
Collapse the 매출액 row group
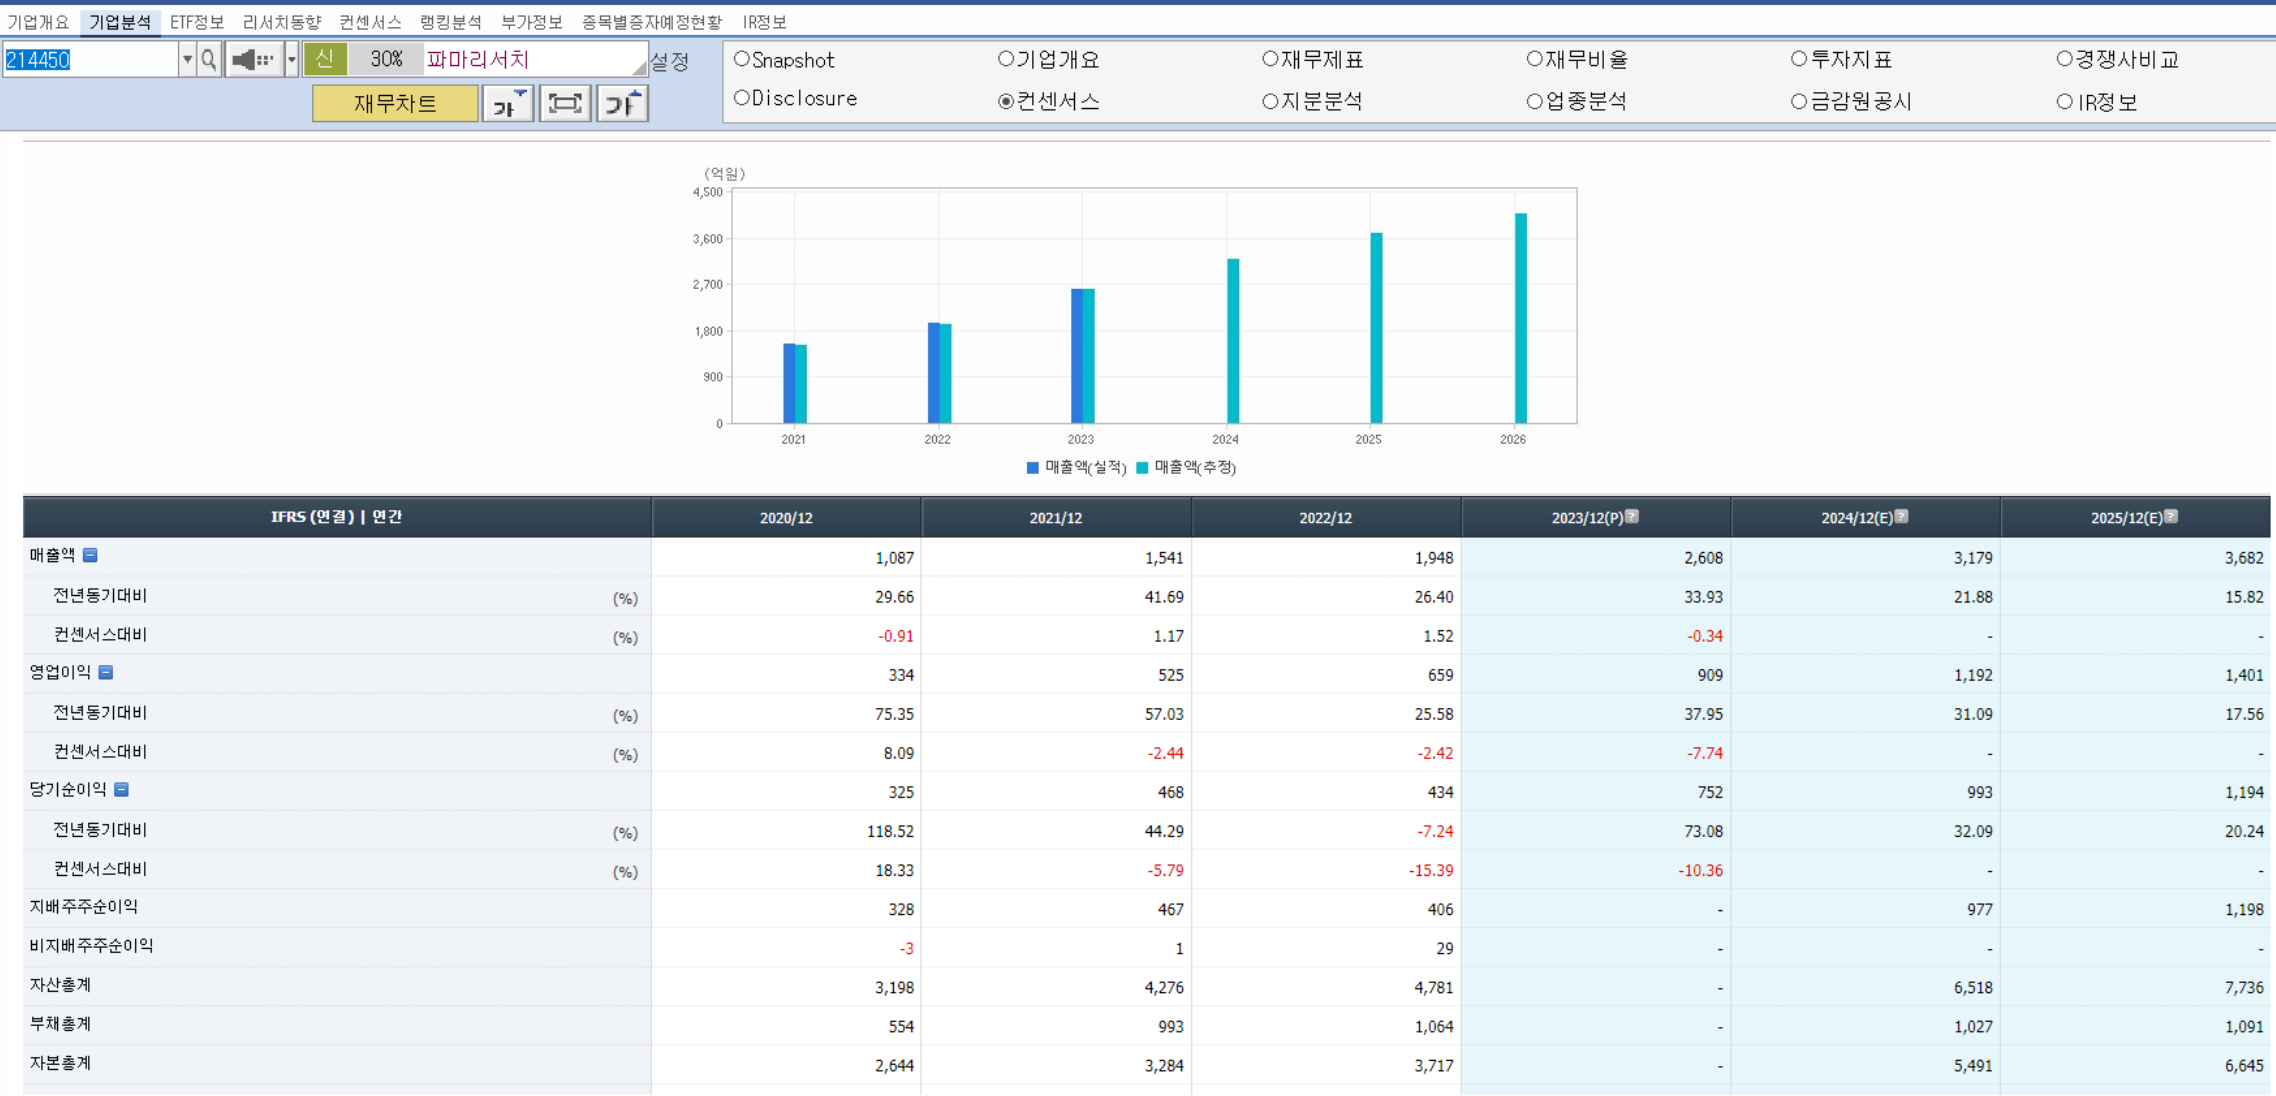coord(90,555)
